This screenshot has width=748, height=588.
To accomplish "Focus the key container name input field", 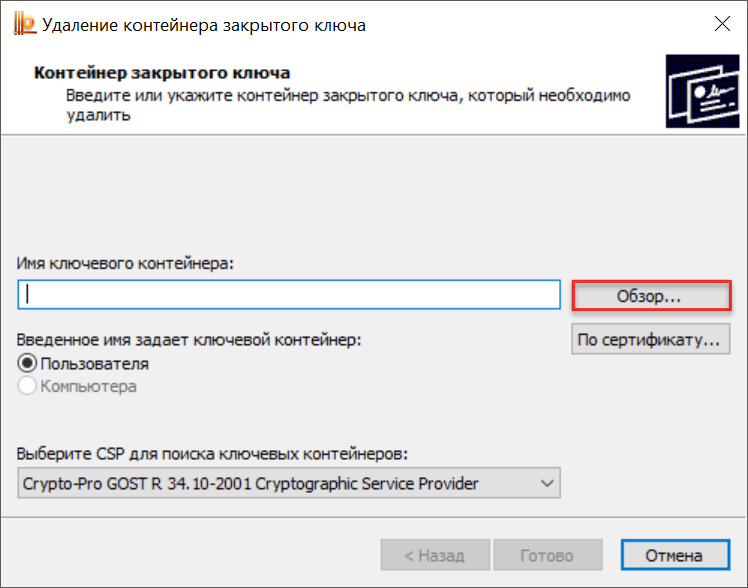I will tap(288, 295).
